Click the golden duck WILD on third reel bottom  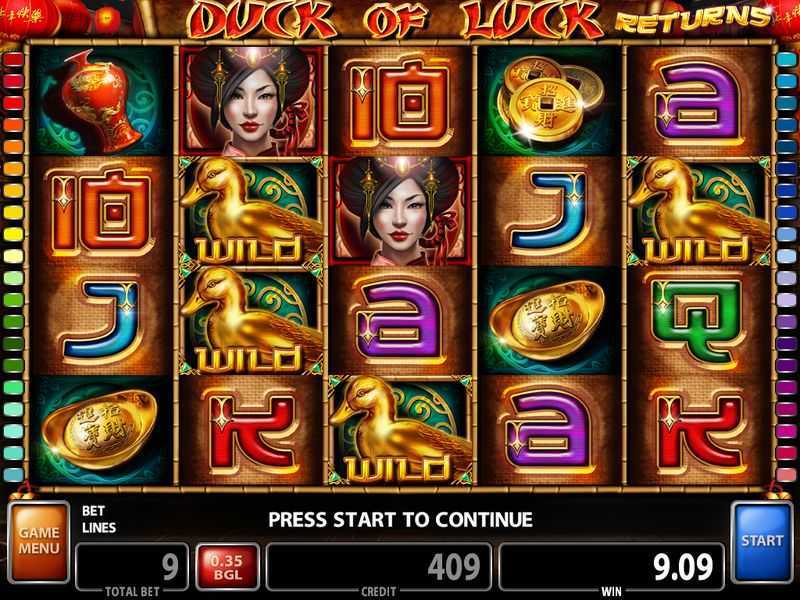coord(401,430)
